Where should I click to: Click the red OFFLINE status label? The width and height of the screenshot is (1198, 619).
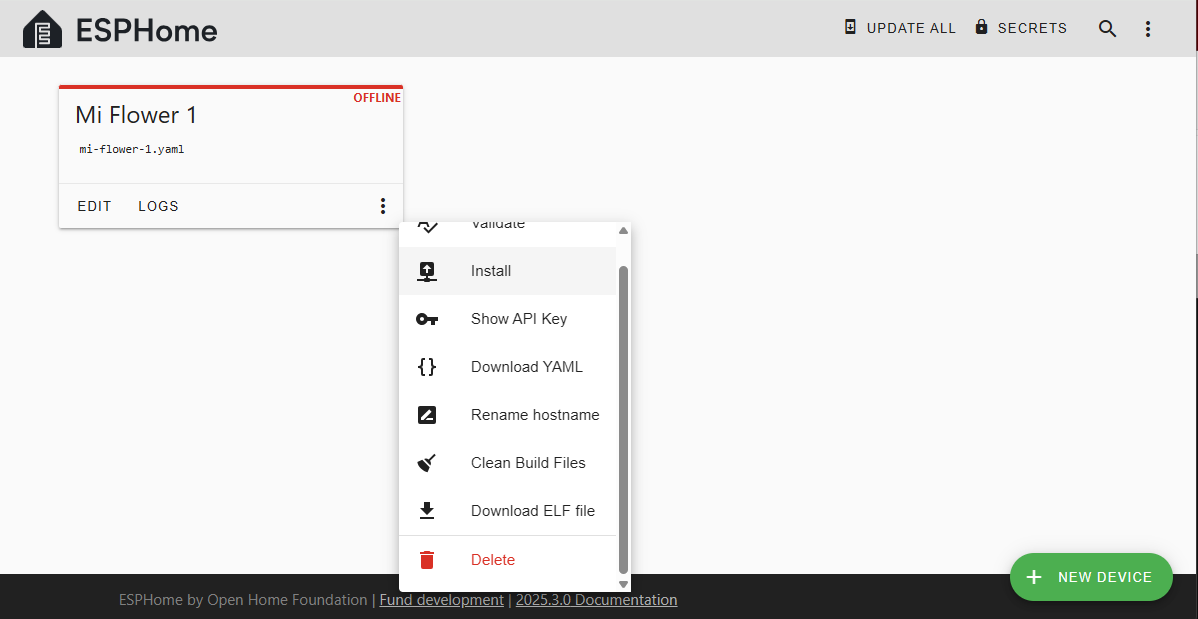pos(377,98)
